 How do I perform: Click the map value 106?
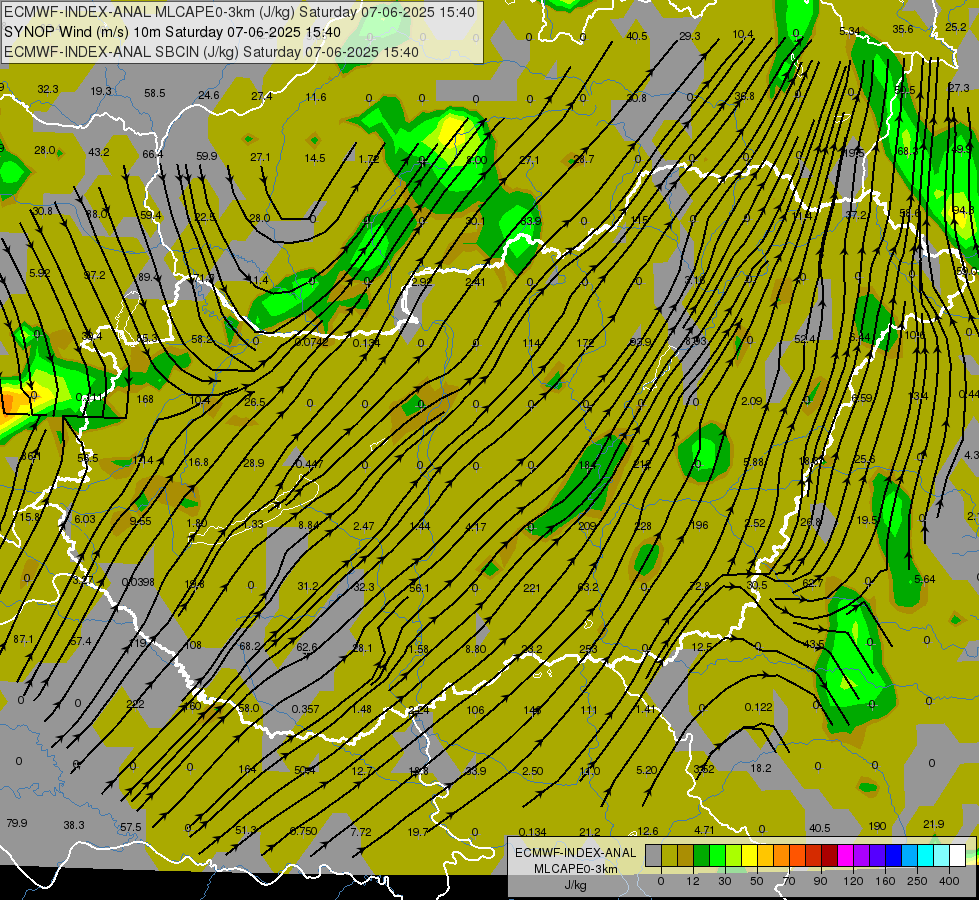[475, 710]
